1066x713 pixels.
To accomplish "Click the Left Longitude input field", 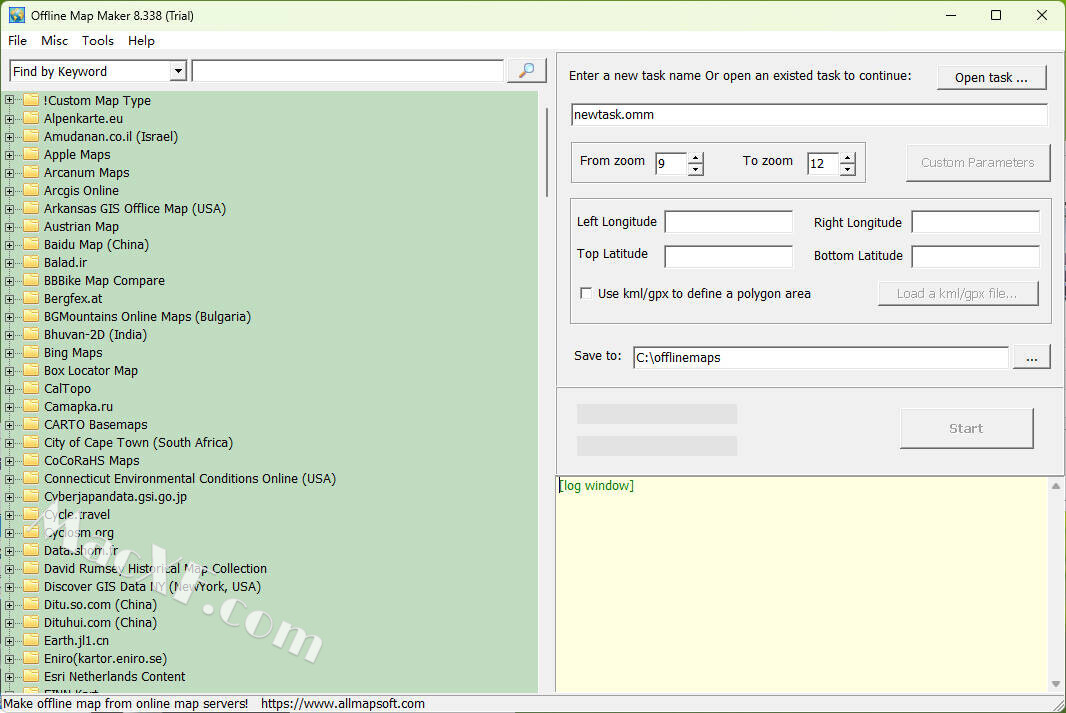I will point(728,222).
